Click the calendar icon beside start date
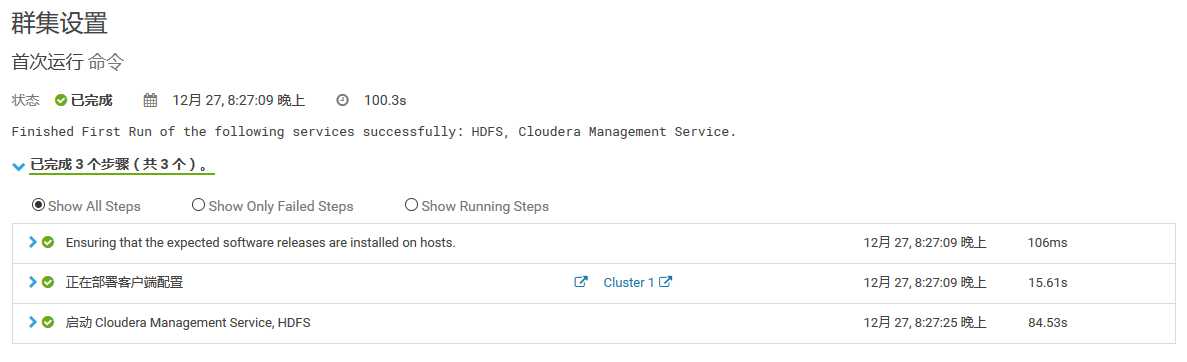This screenshot has height=362, width=1187. coord(151,100)
